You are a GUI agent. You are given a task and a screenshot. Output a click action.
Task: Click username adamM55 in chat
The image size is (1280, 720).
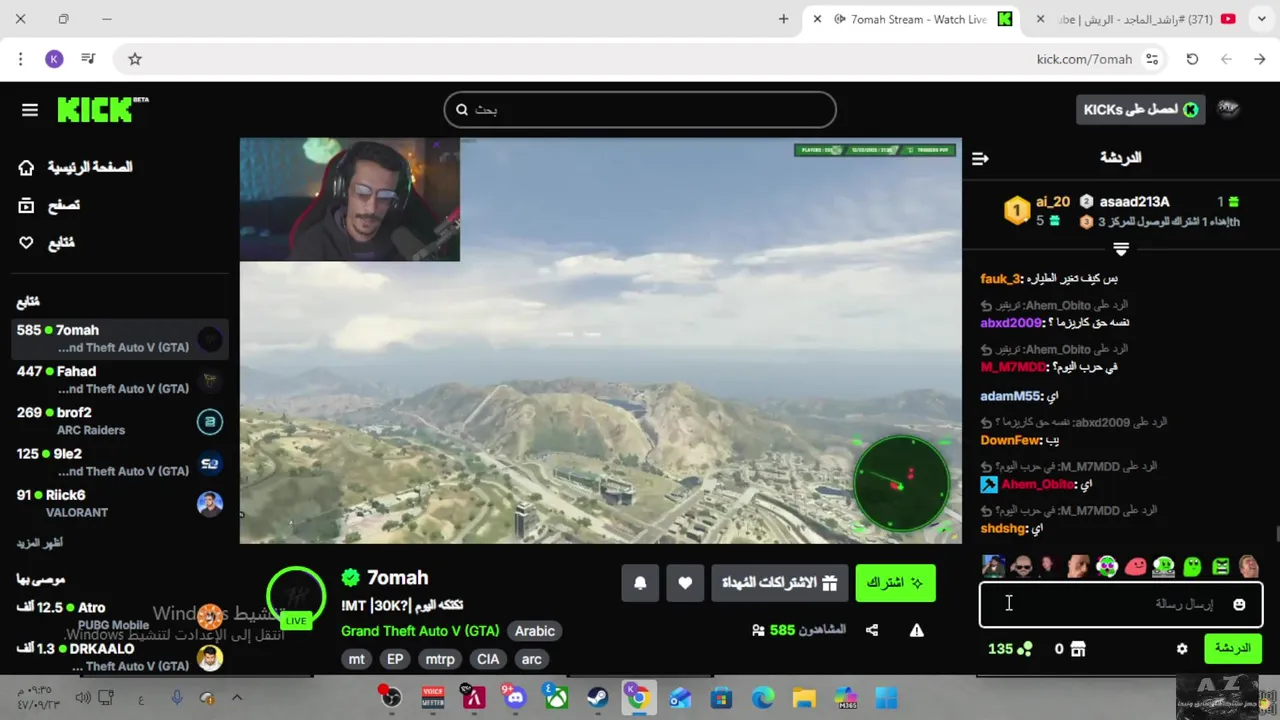(1011, 397)
